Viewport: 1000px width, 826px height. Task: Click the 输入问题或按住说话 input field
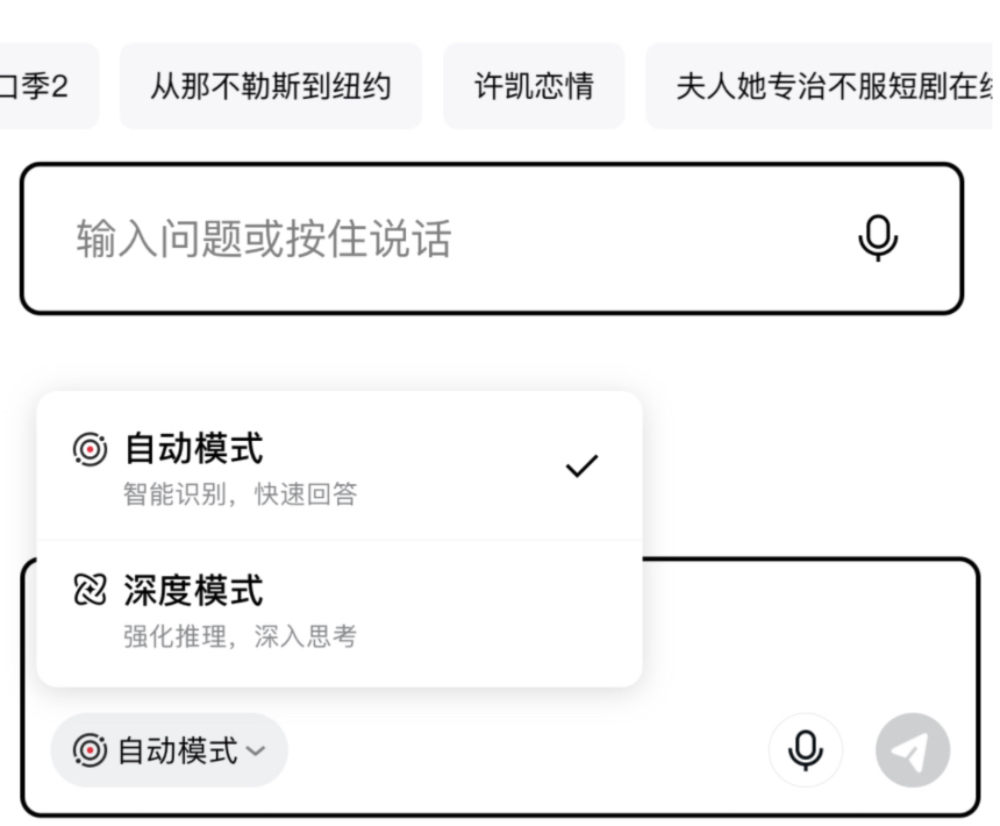pos(300,237)
